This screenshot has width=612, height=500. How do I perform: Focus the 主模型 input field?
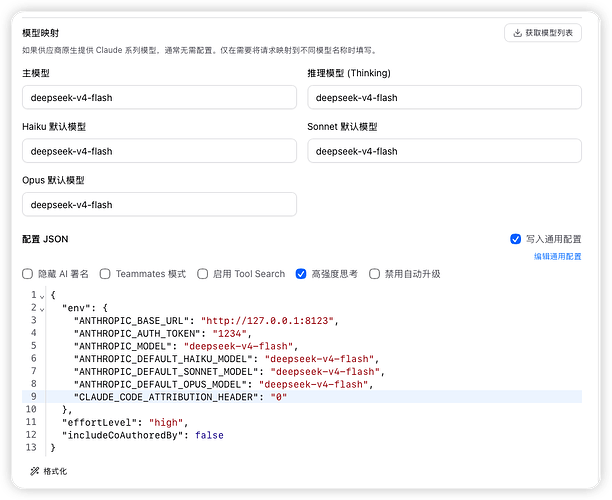[159, 98]
